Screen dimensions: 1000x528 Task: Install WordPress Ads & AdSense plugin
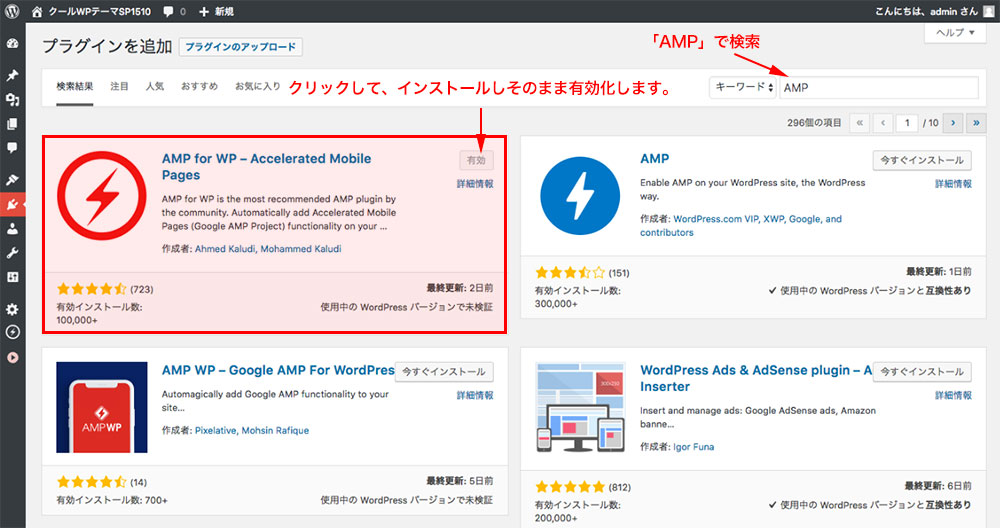tap(922, 372)
